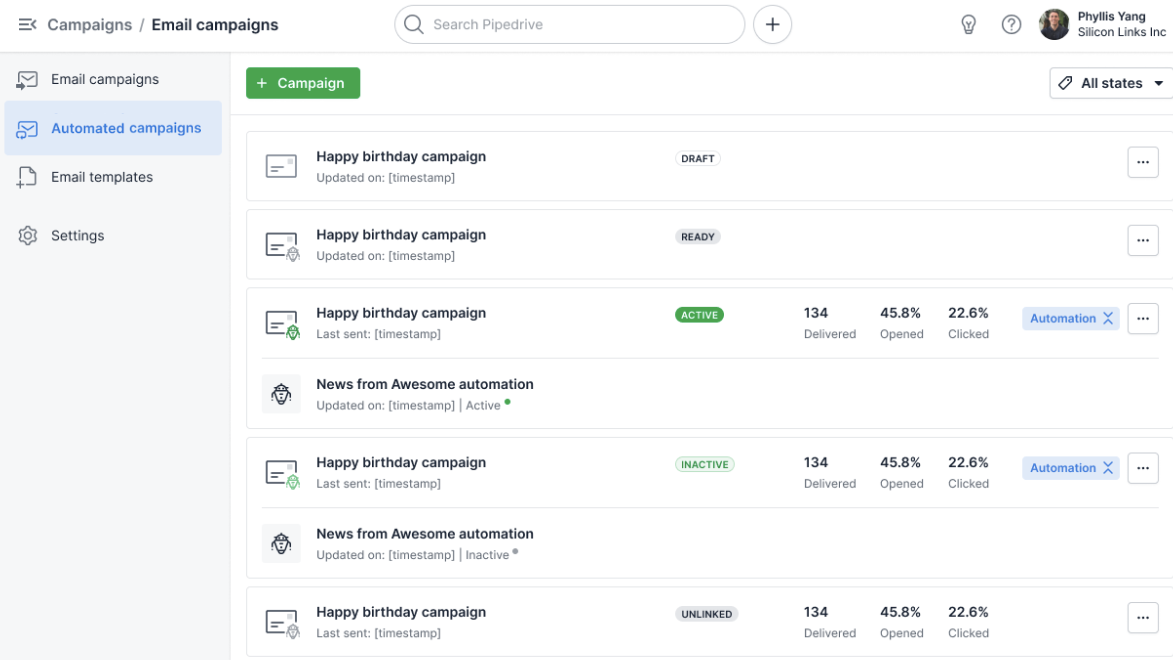1173x660 pixels.
Task: Click the Settings gear icon
Action: coord(28,236)
